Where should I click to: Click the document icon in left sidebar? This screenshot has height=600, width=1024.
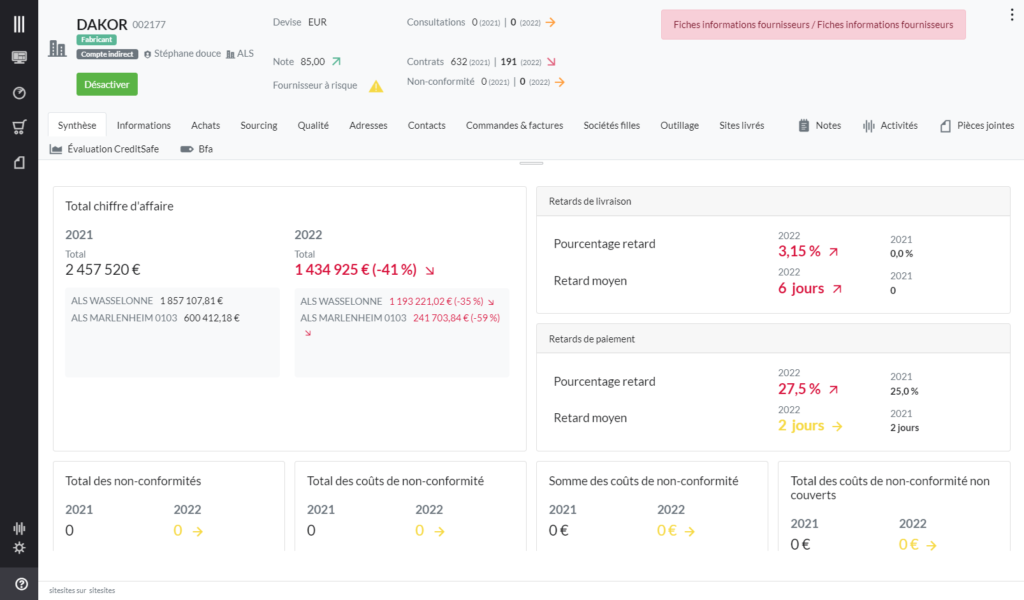point(19,162)
